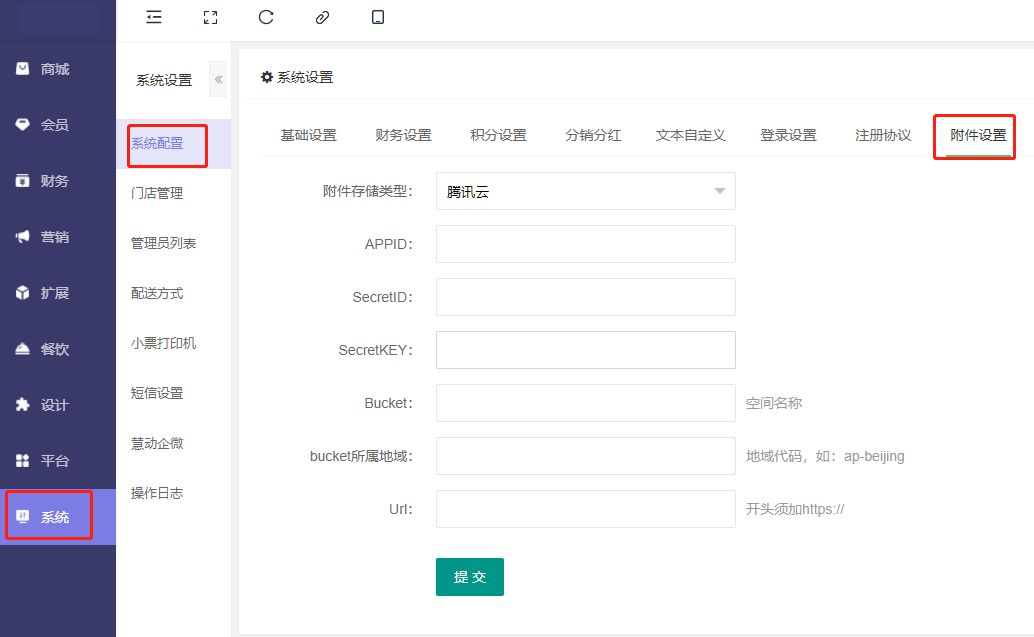Click the SecretKEY input field
1034x637 pixels.
coord(585,350)
